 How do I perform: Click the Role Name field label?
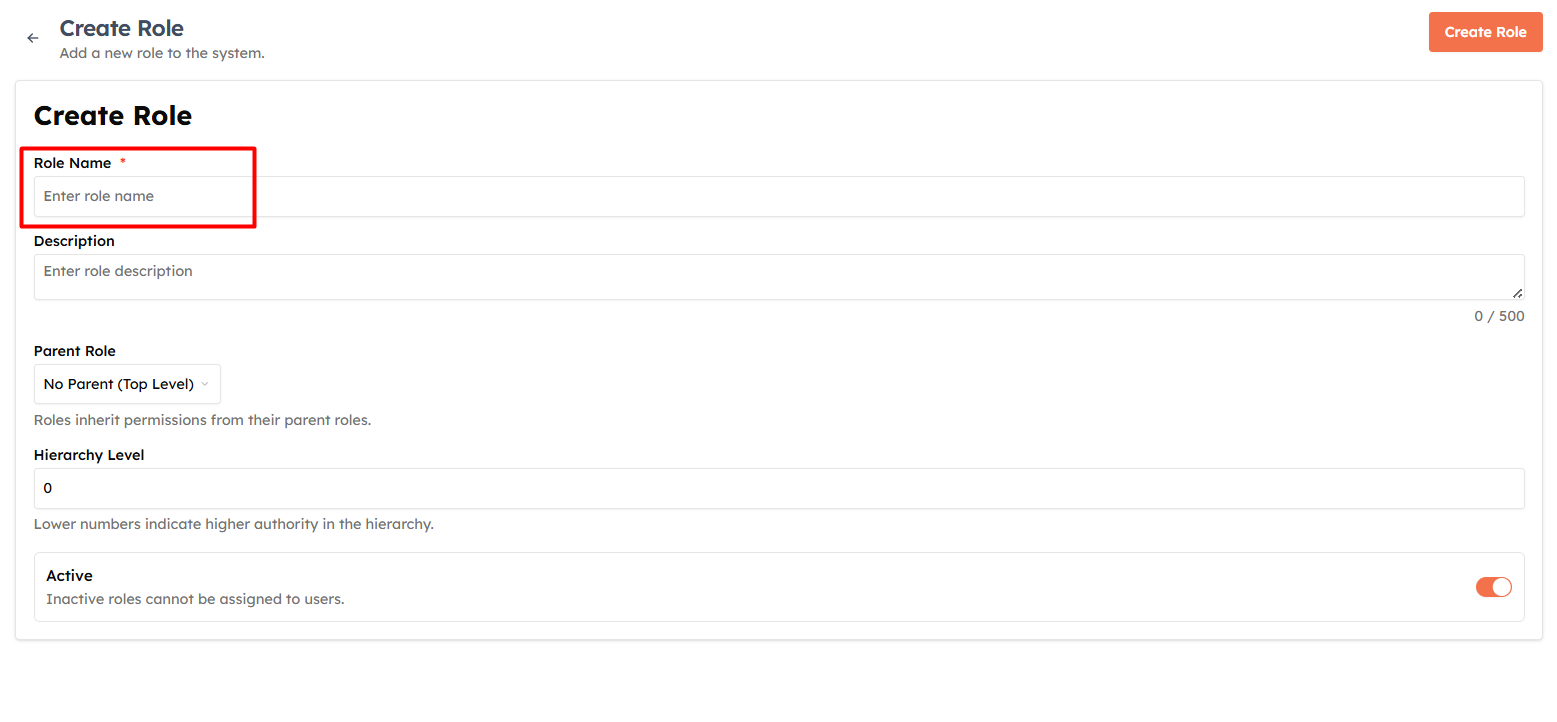tap(73, 163)
